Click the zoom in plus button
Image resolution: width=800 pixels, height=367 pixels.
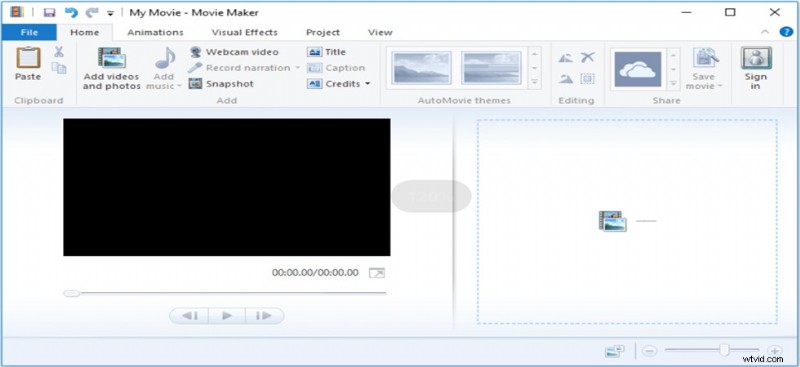[774, 351]
